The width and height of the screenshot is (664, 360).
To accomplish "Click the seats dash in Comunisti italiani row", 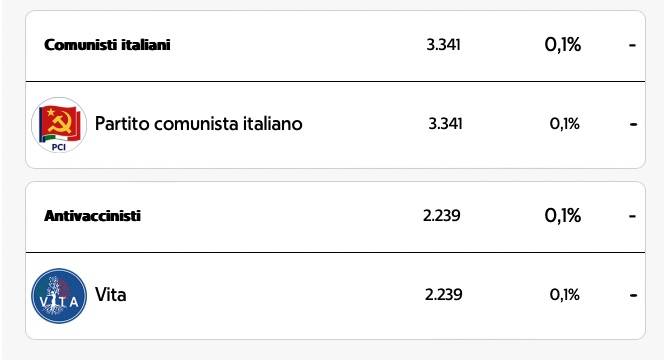I will (633, 45).
